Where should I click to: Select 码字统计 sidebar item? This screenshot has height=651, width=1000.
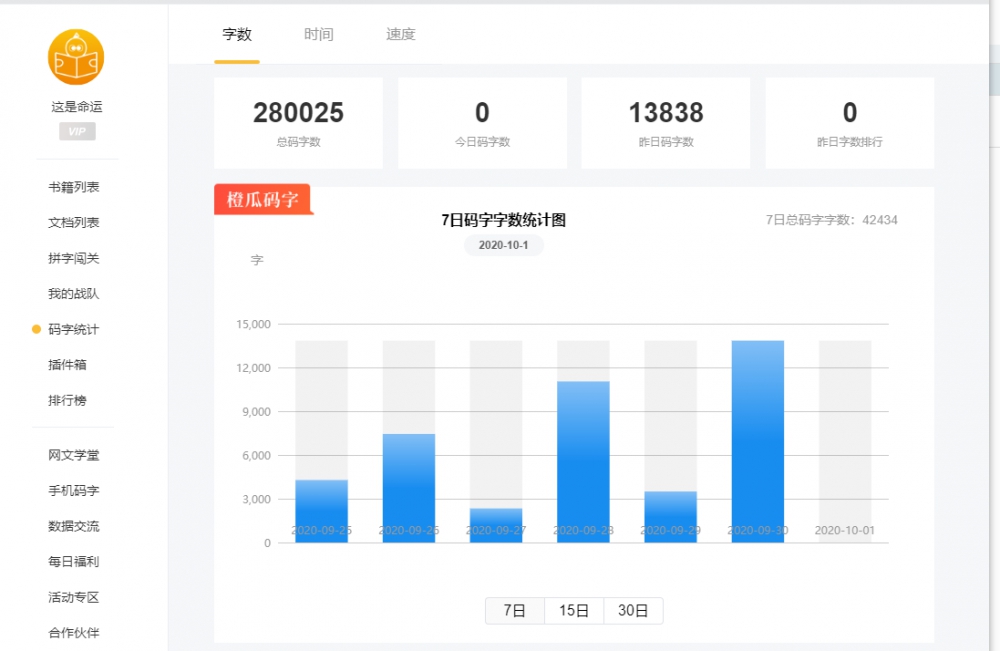pos(74,329)
